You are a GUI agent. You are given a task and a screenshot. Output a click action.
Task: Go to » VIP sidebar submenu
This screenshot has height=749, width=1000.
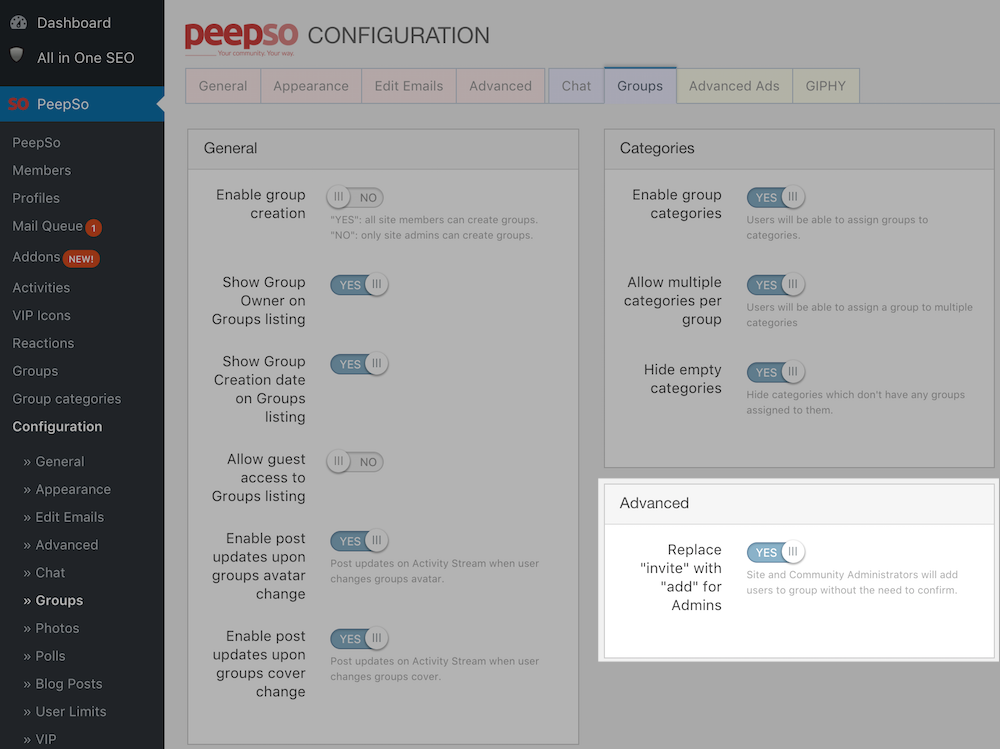(x=40, y=739)
